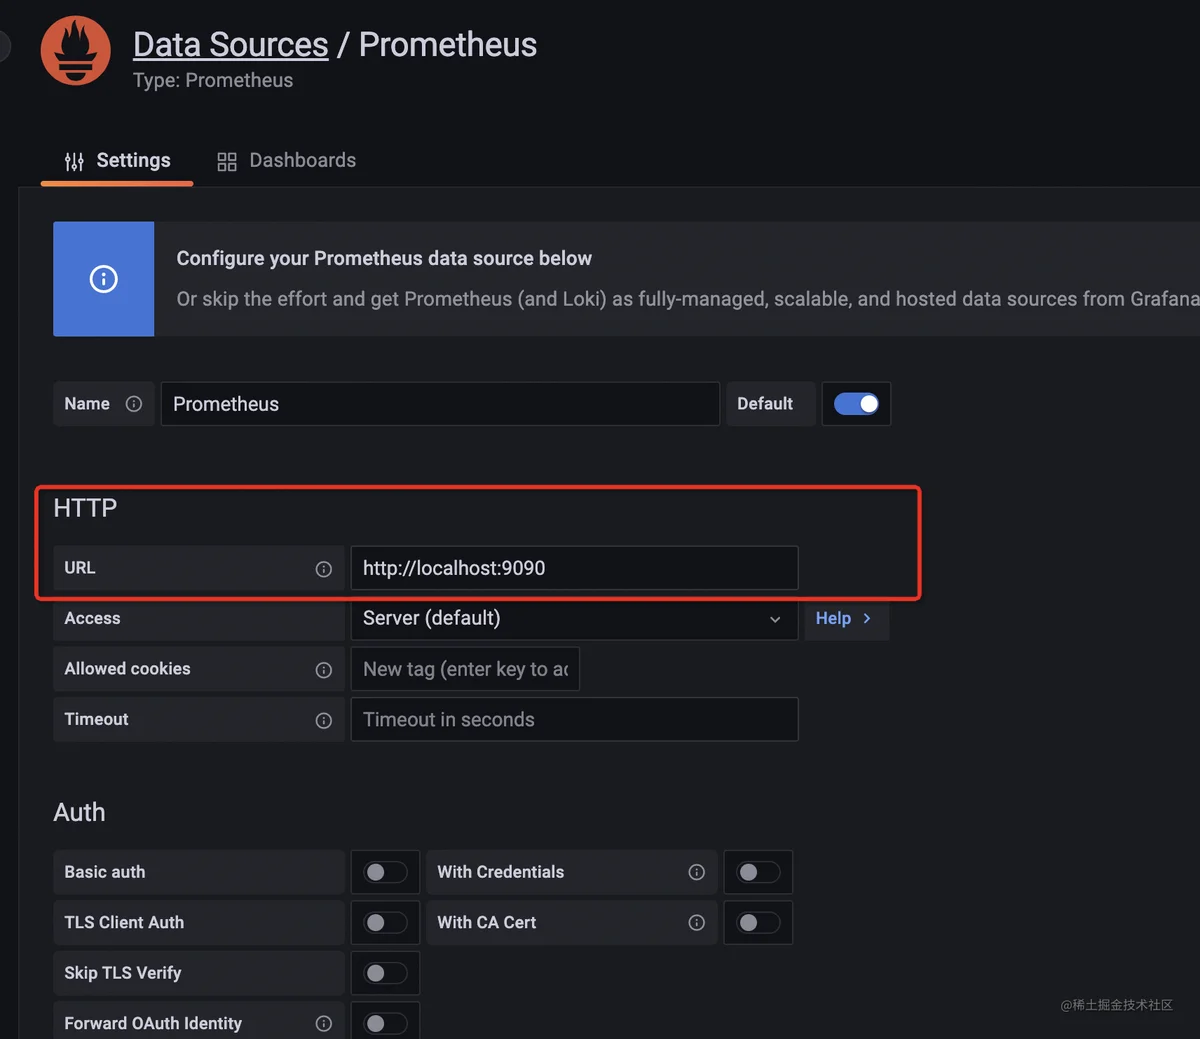Click the info icon beside Timeout
Screen dimensions: 1200x1039
324,720
